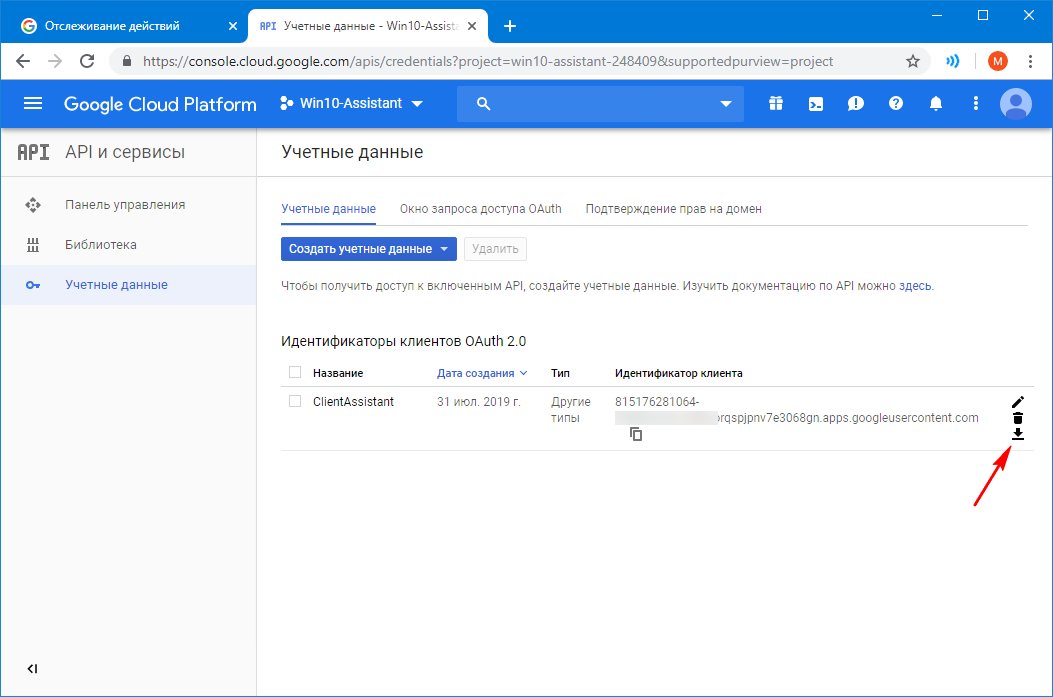Check the select-all header checkbox
Image resolution: width=1053 pixels, height=697 pixels.
point(295,373)
